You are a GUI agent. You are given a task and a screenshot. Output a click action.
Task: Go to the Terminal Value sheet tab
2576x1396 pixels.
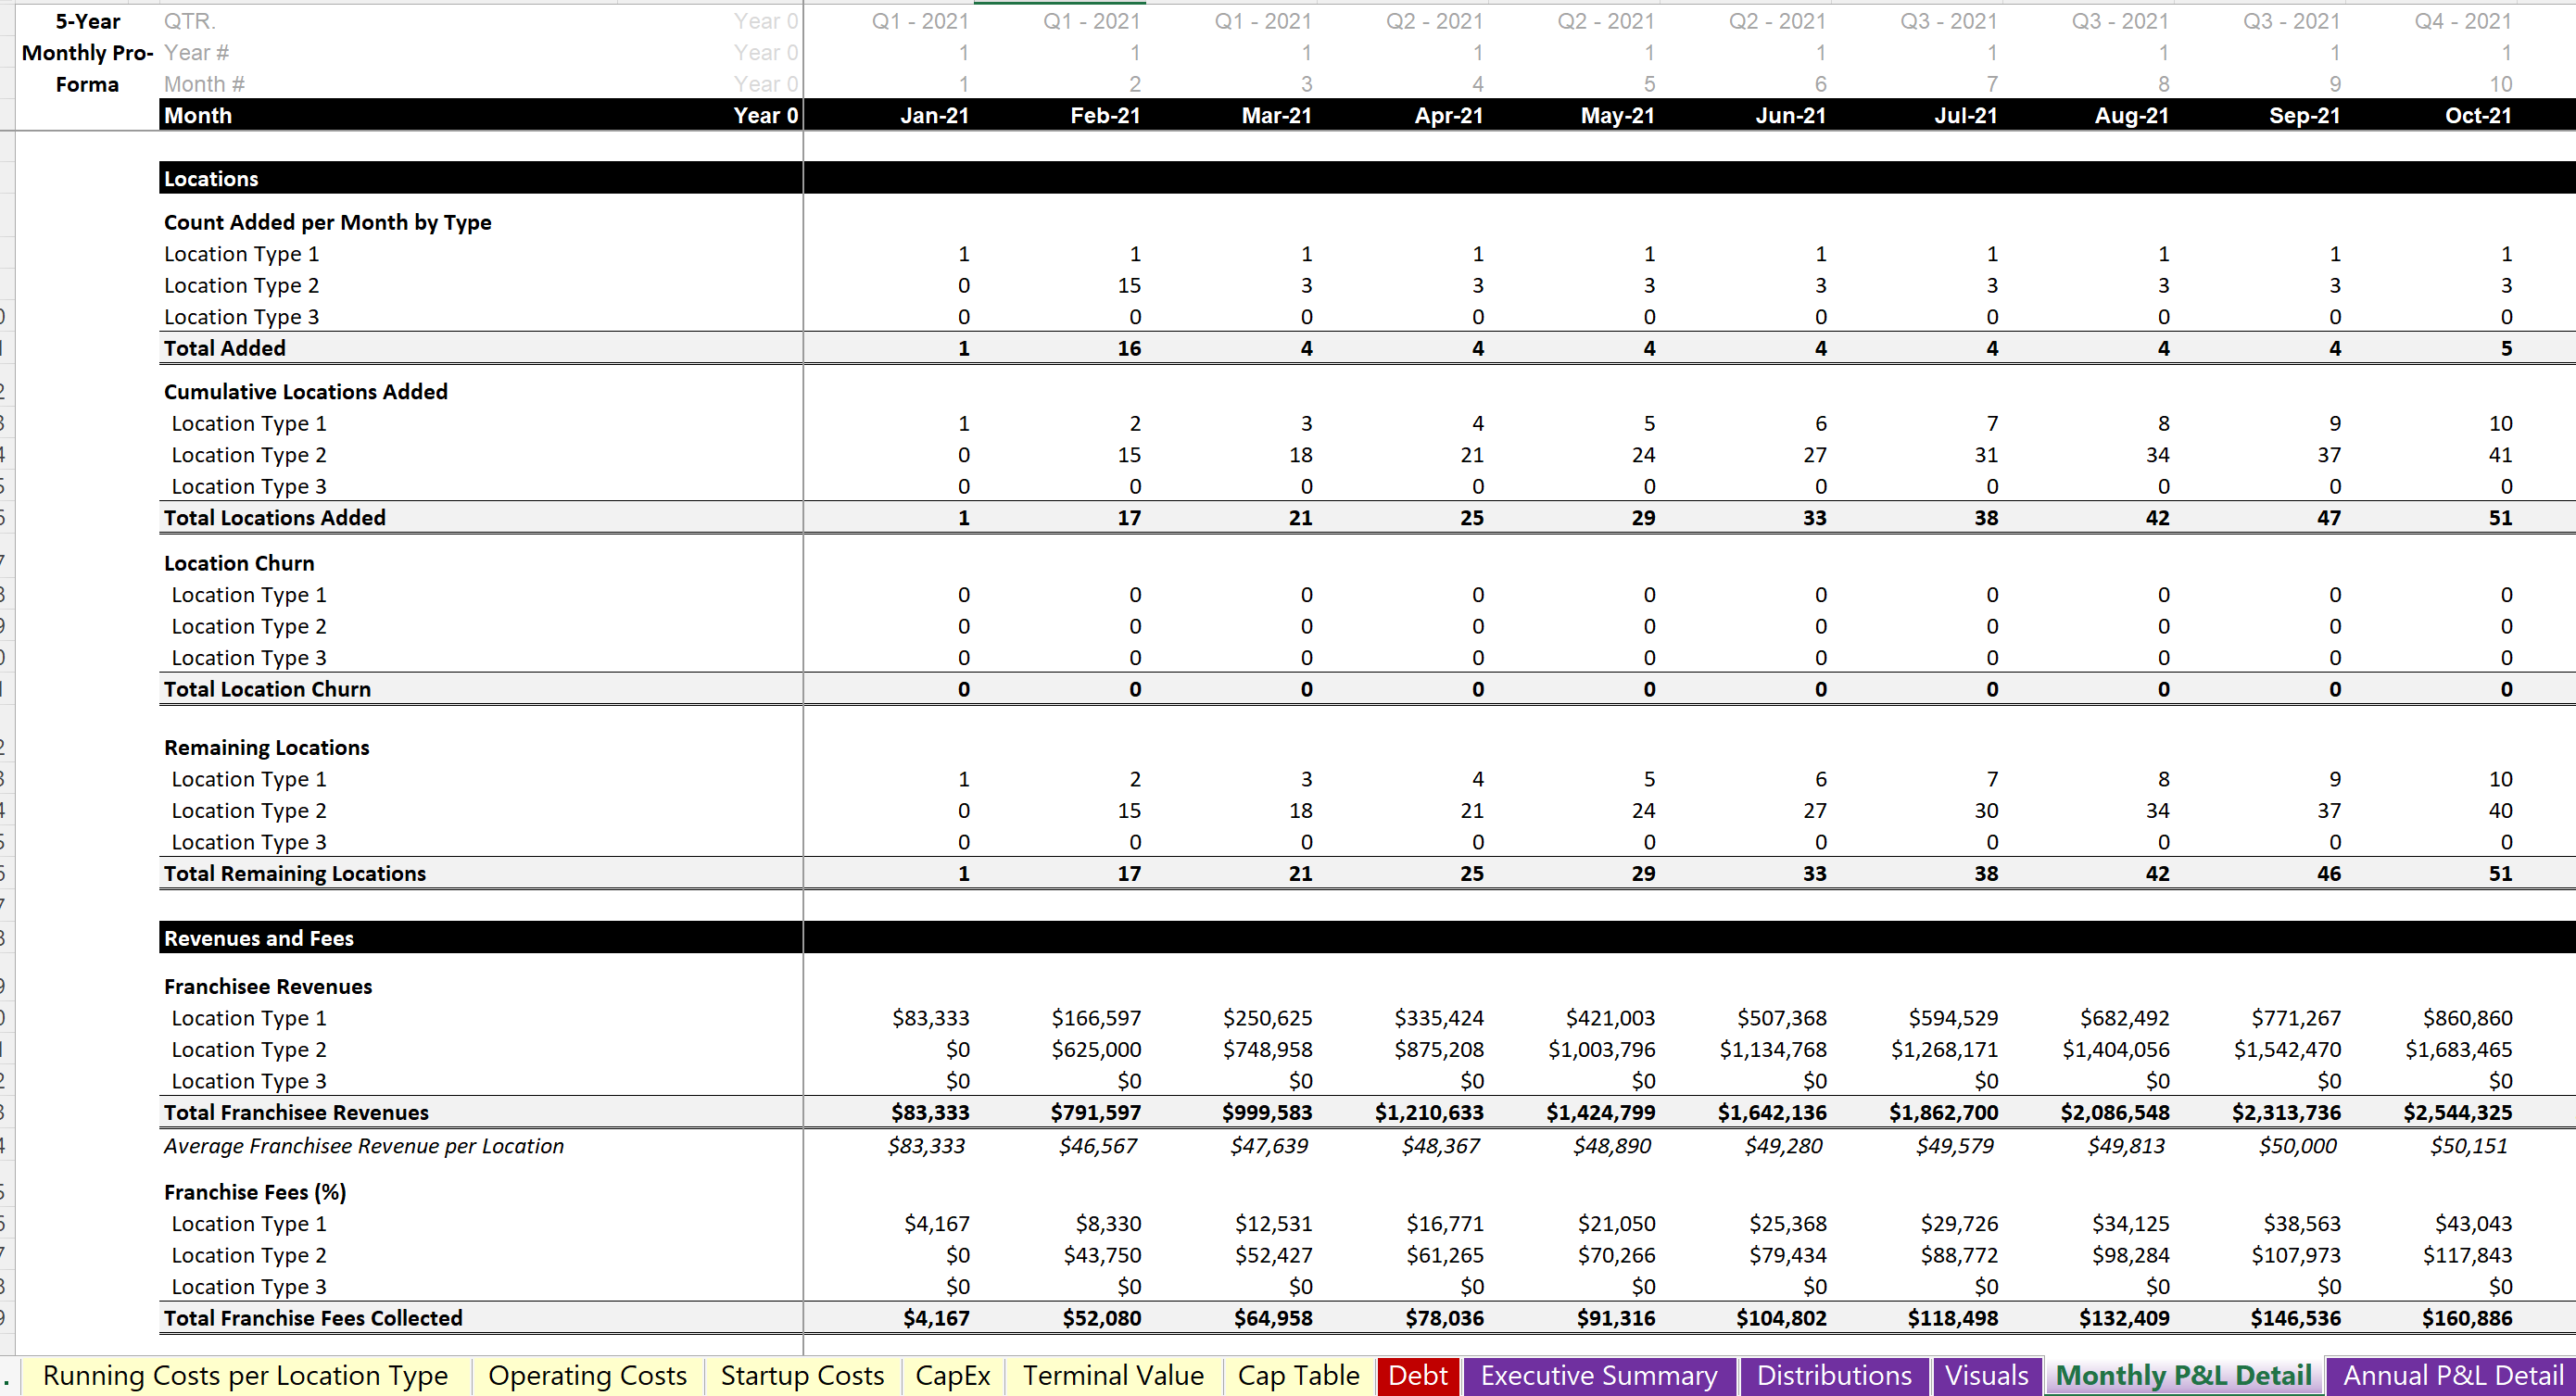pos(1113,1376)
